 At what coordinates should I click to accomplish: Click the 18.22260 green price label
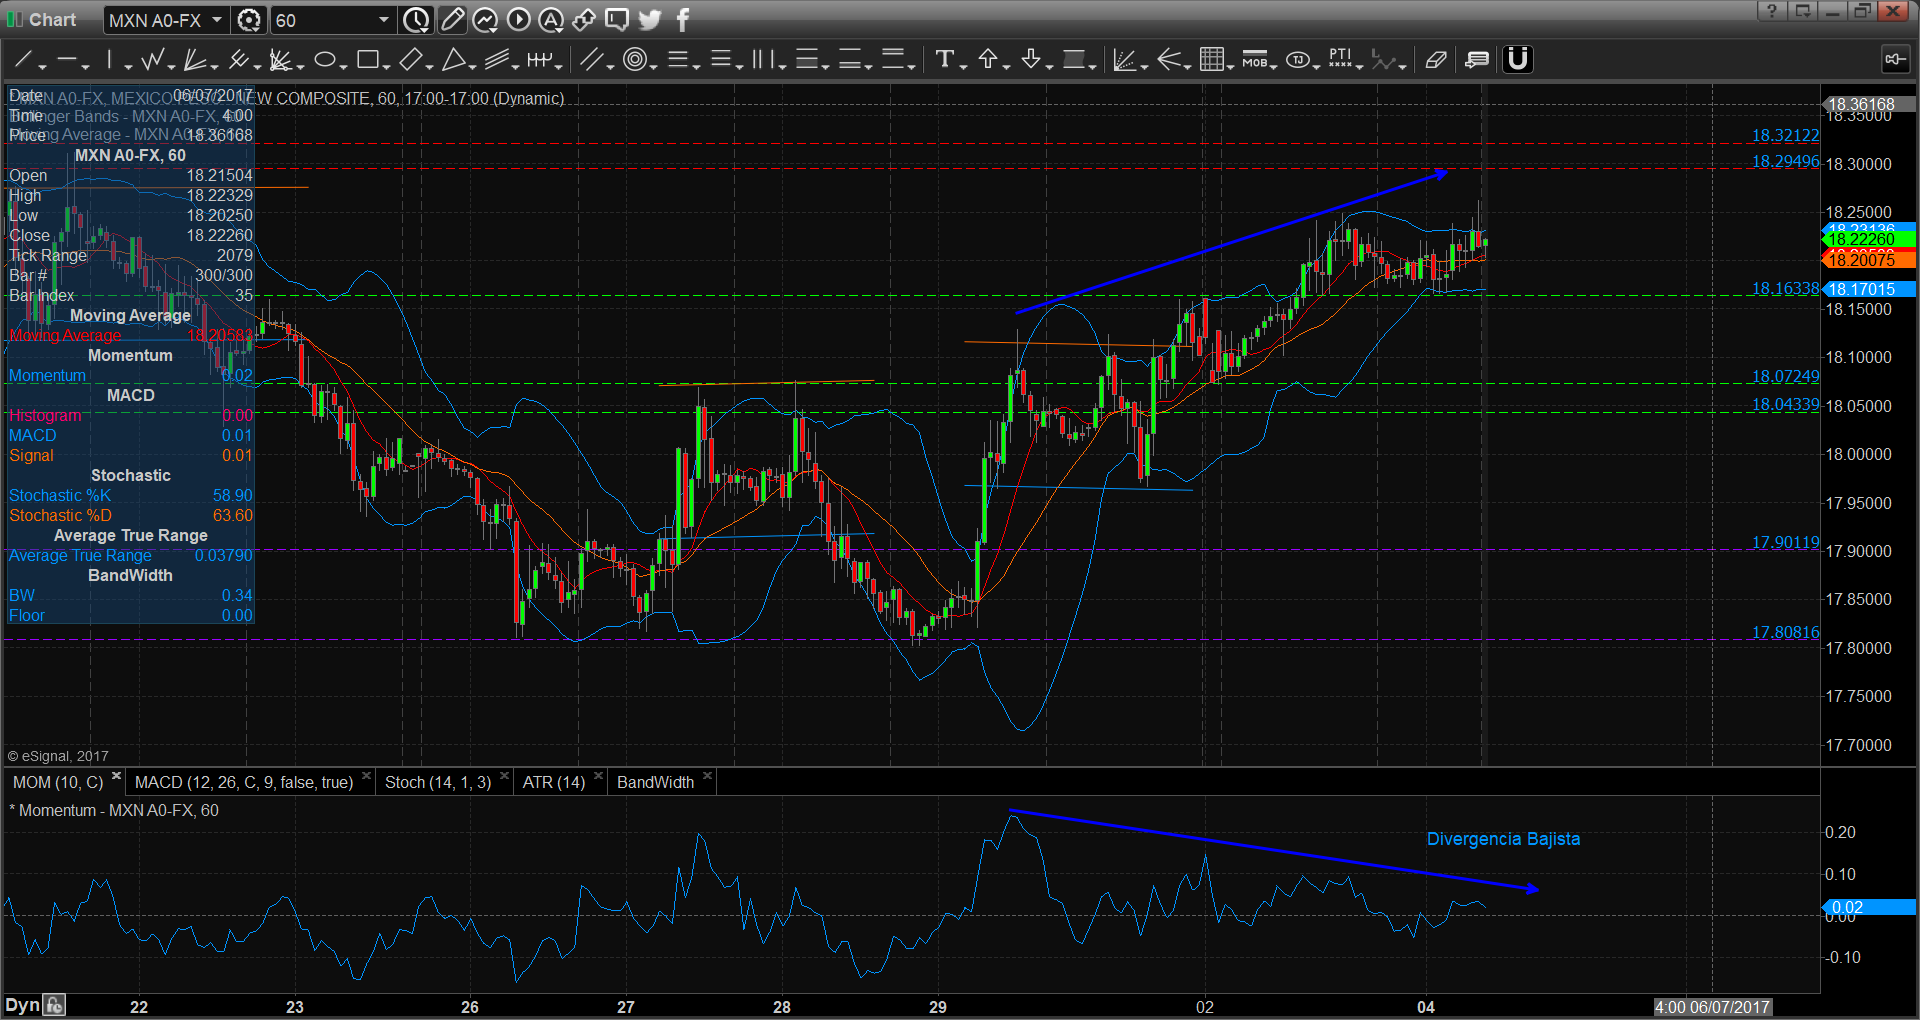pyautogui.click(x=1868, y=240)
